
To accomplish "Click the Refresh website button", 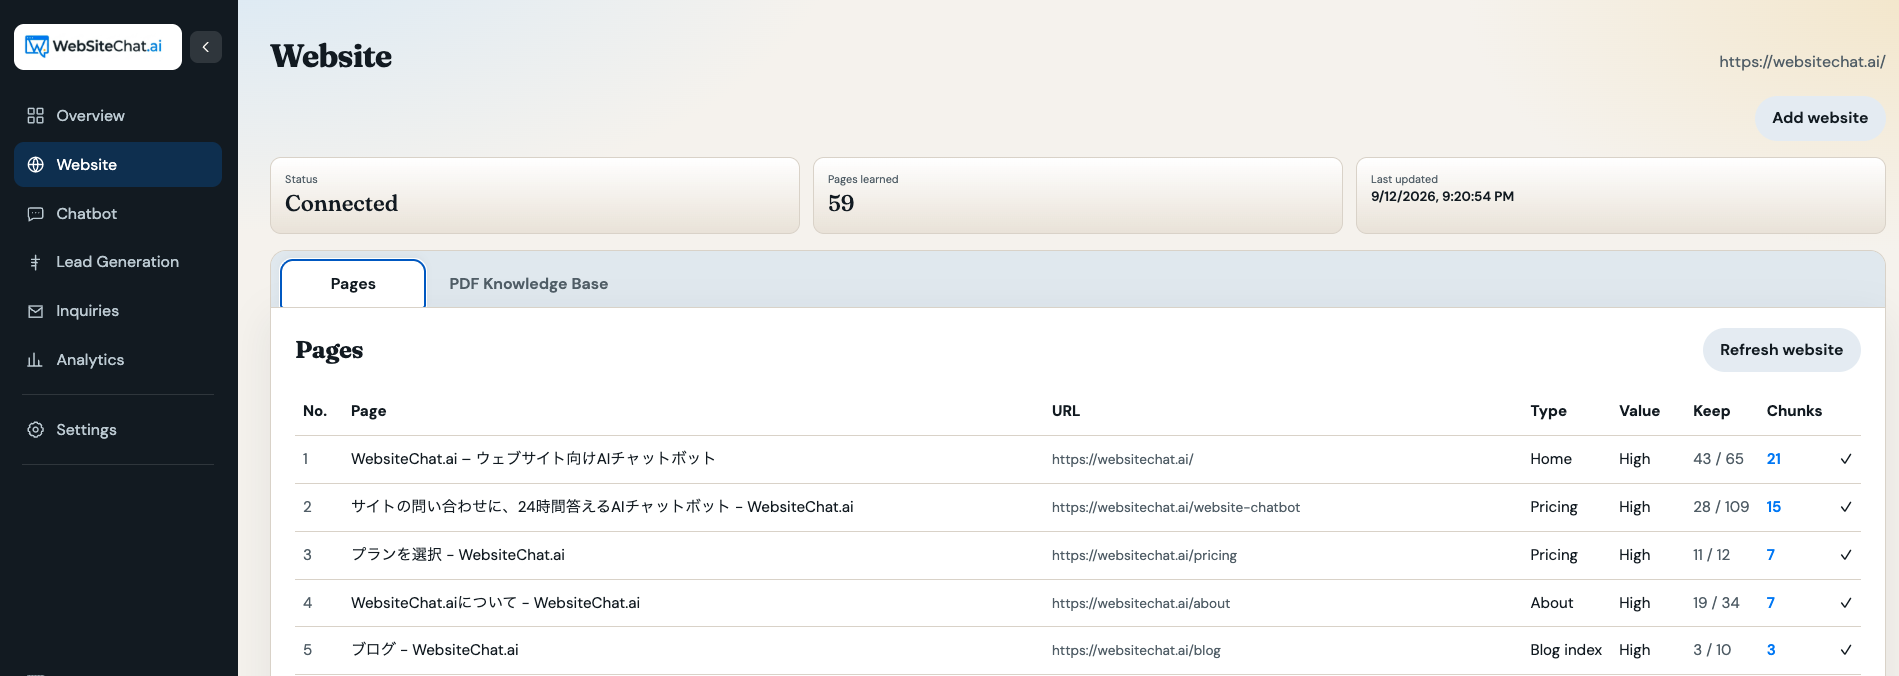I will [1781, 350].
